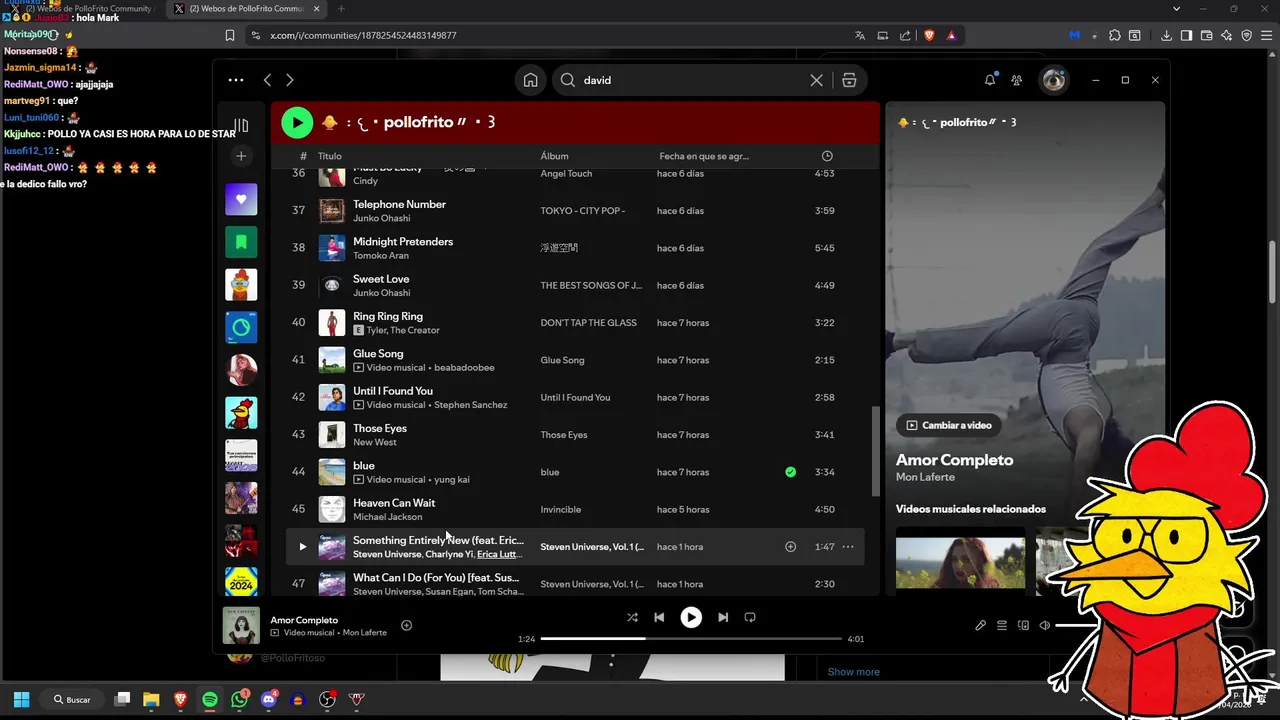
Task: Open the 2024 playlist in sidebar
Action: point(241,581)
